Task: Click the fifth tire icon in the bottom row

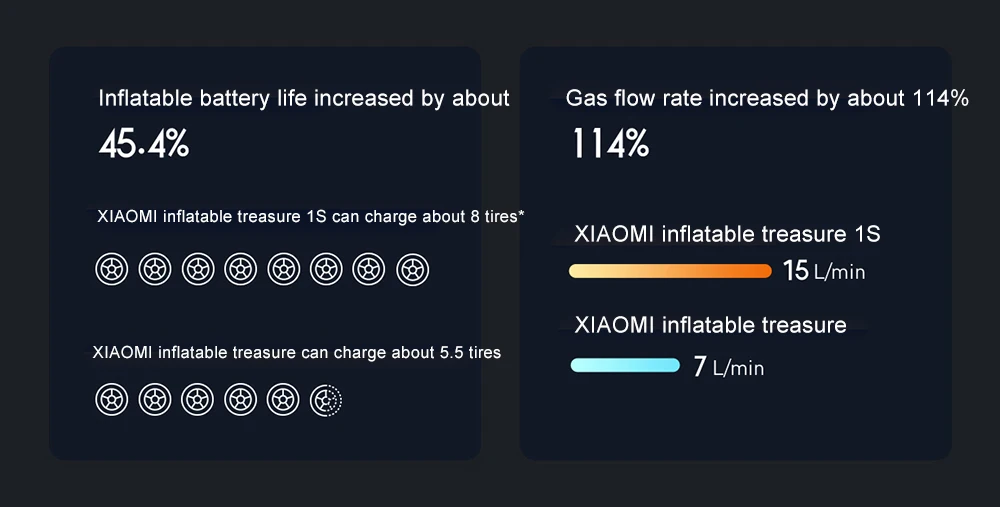Action: [283, 400]
